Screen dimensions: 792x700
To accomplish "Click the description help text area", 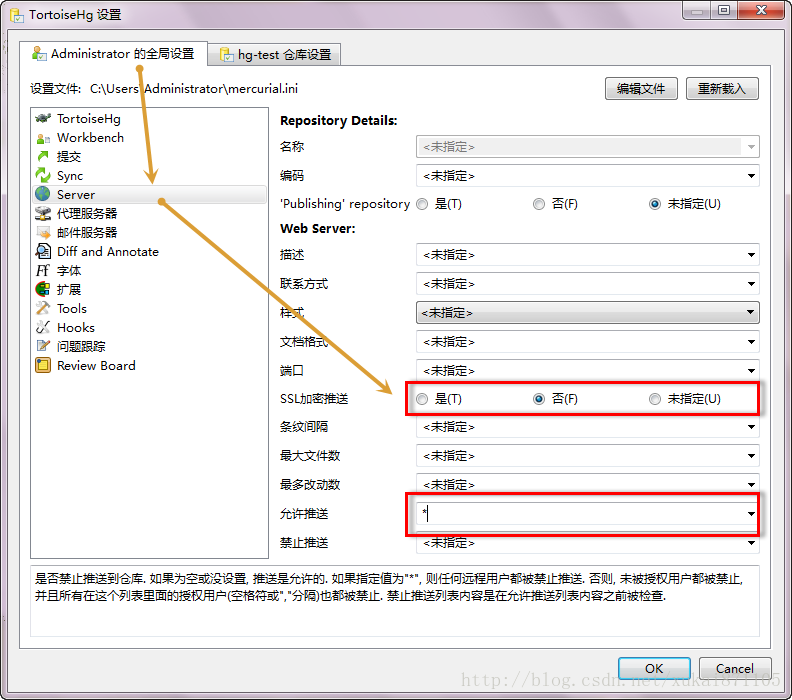I will (394, 601).
